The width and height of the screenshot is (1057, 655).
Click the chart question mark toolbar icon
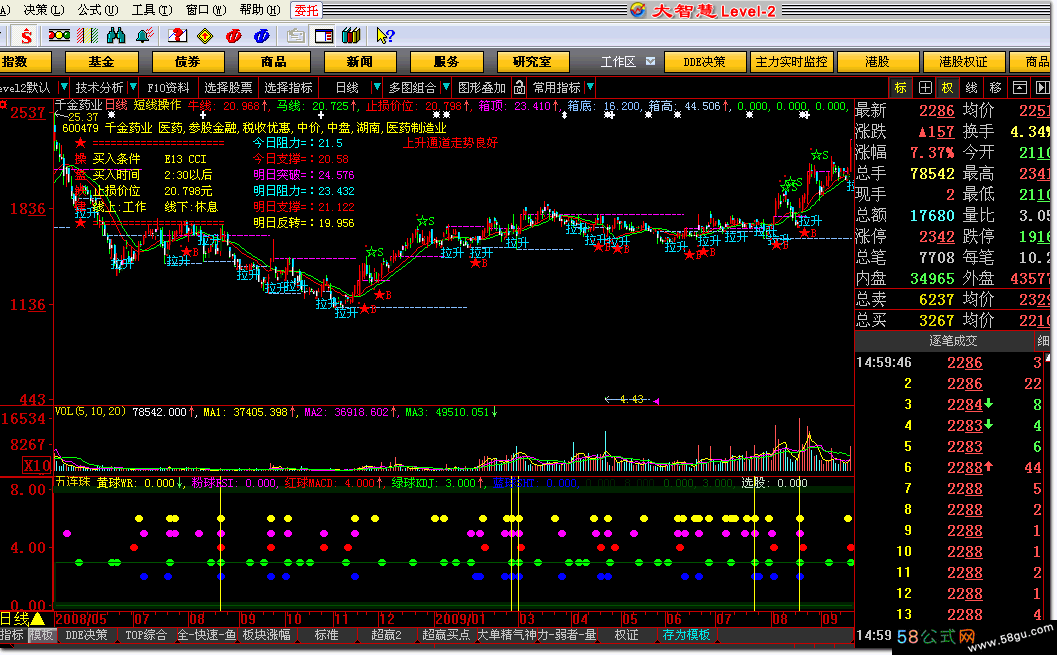click(x=177, y=35)
